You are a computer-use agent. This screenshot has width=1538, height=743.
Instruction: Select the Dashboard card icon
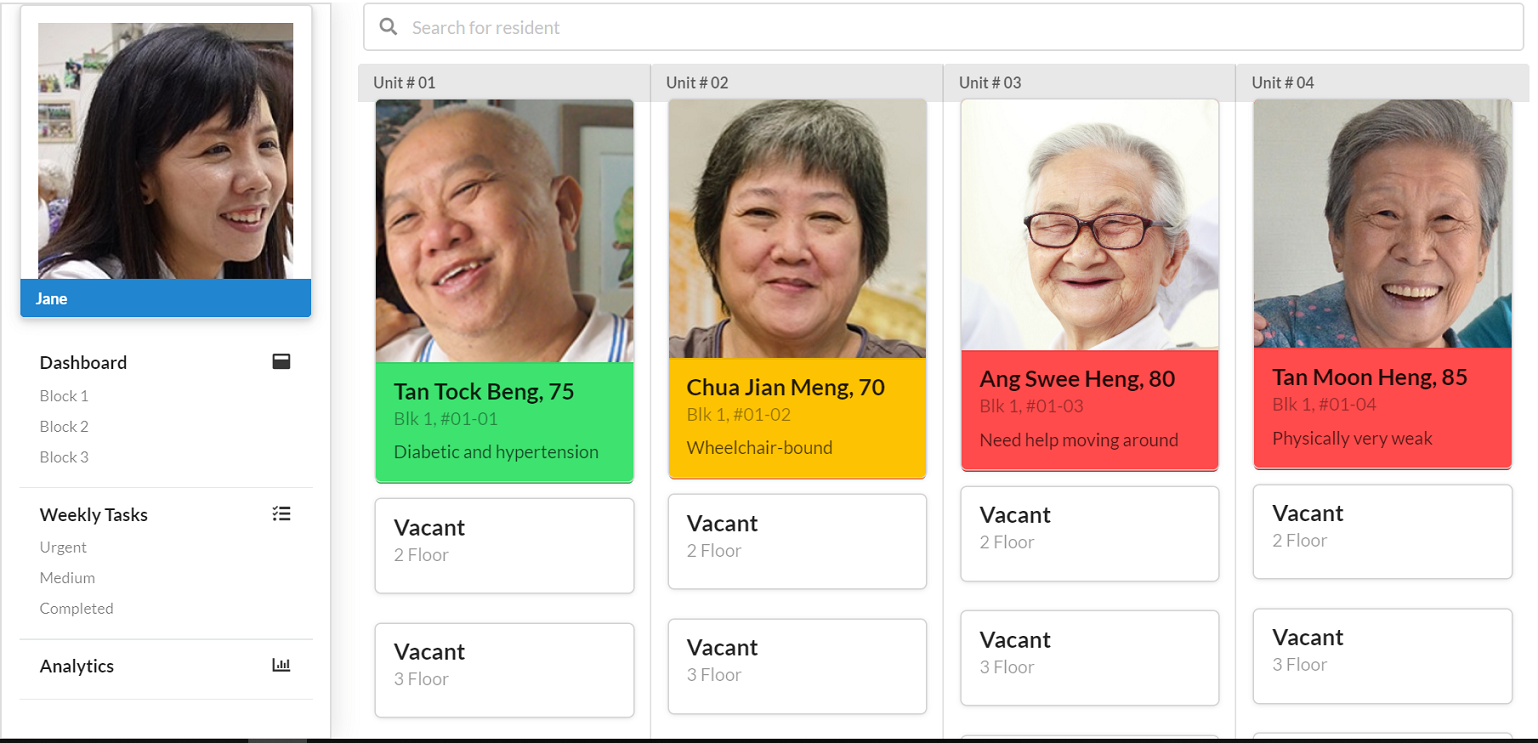point(281,362)
